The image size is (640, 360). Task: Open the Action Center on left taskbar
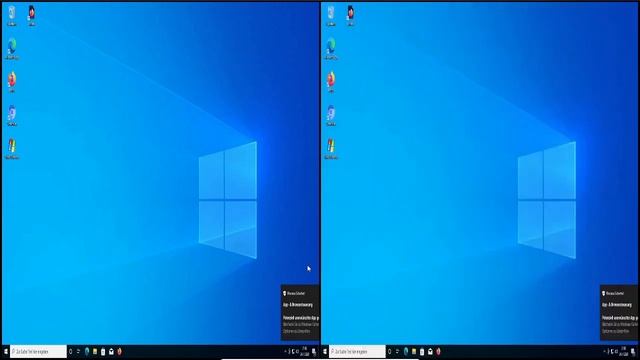[x=314, y=351]
